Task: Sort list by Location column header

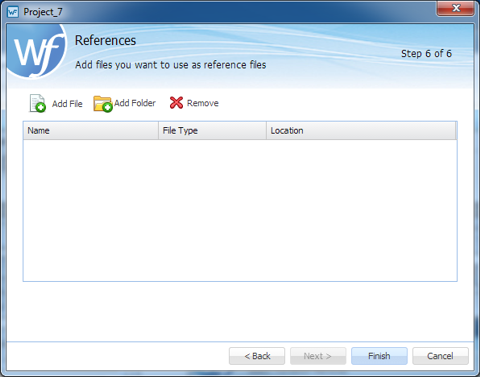Action: [361, 131]
